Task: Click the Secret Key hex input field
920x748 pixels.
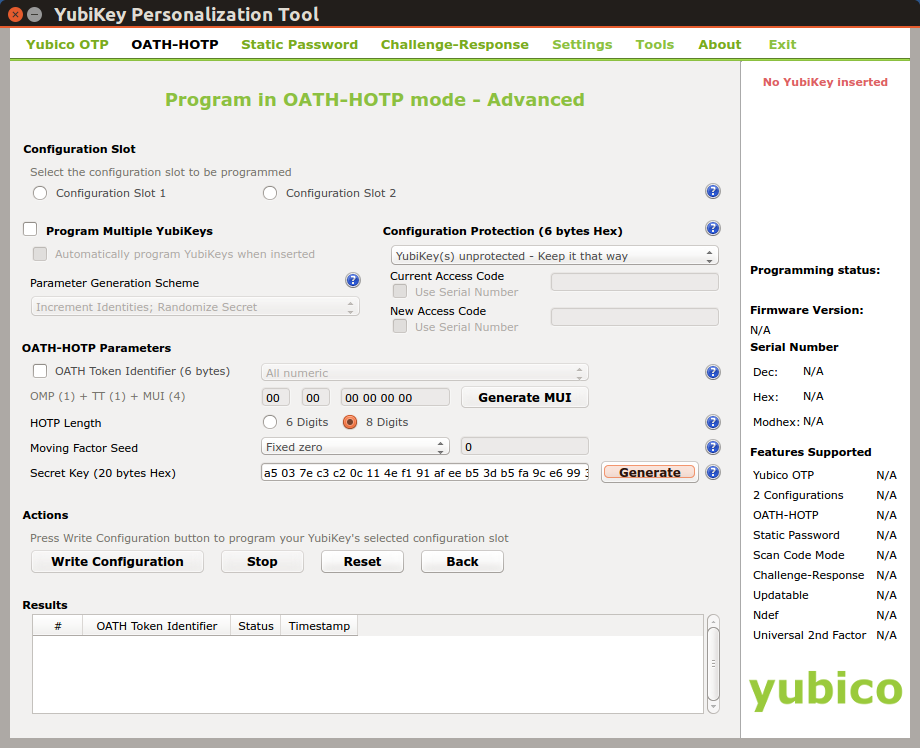Action: click(425, 472)
